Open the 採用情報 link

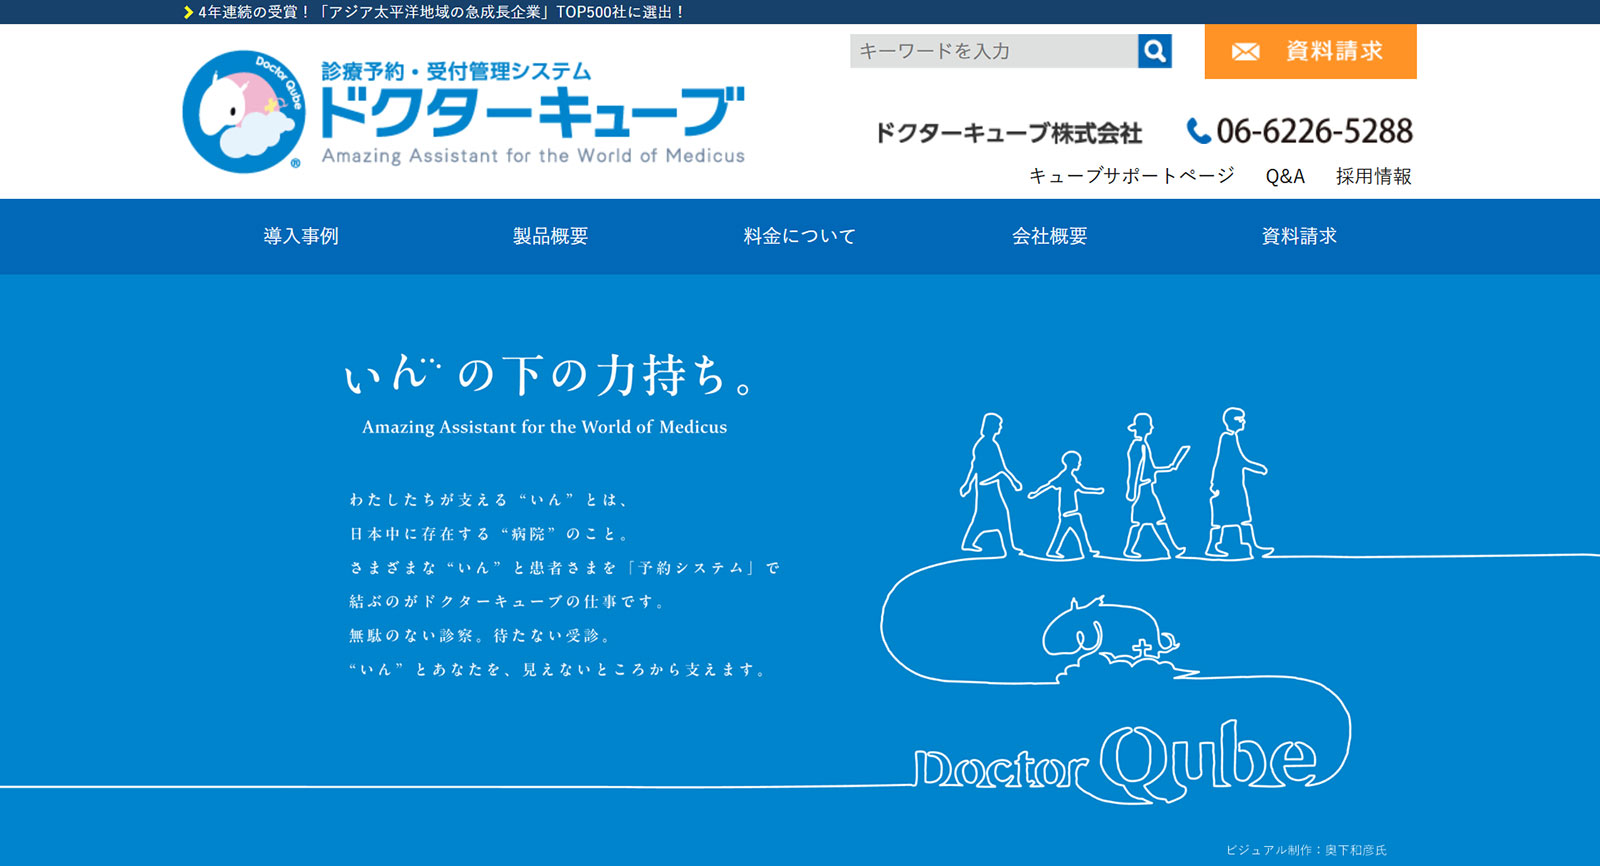[1373, 176]
